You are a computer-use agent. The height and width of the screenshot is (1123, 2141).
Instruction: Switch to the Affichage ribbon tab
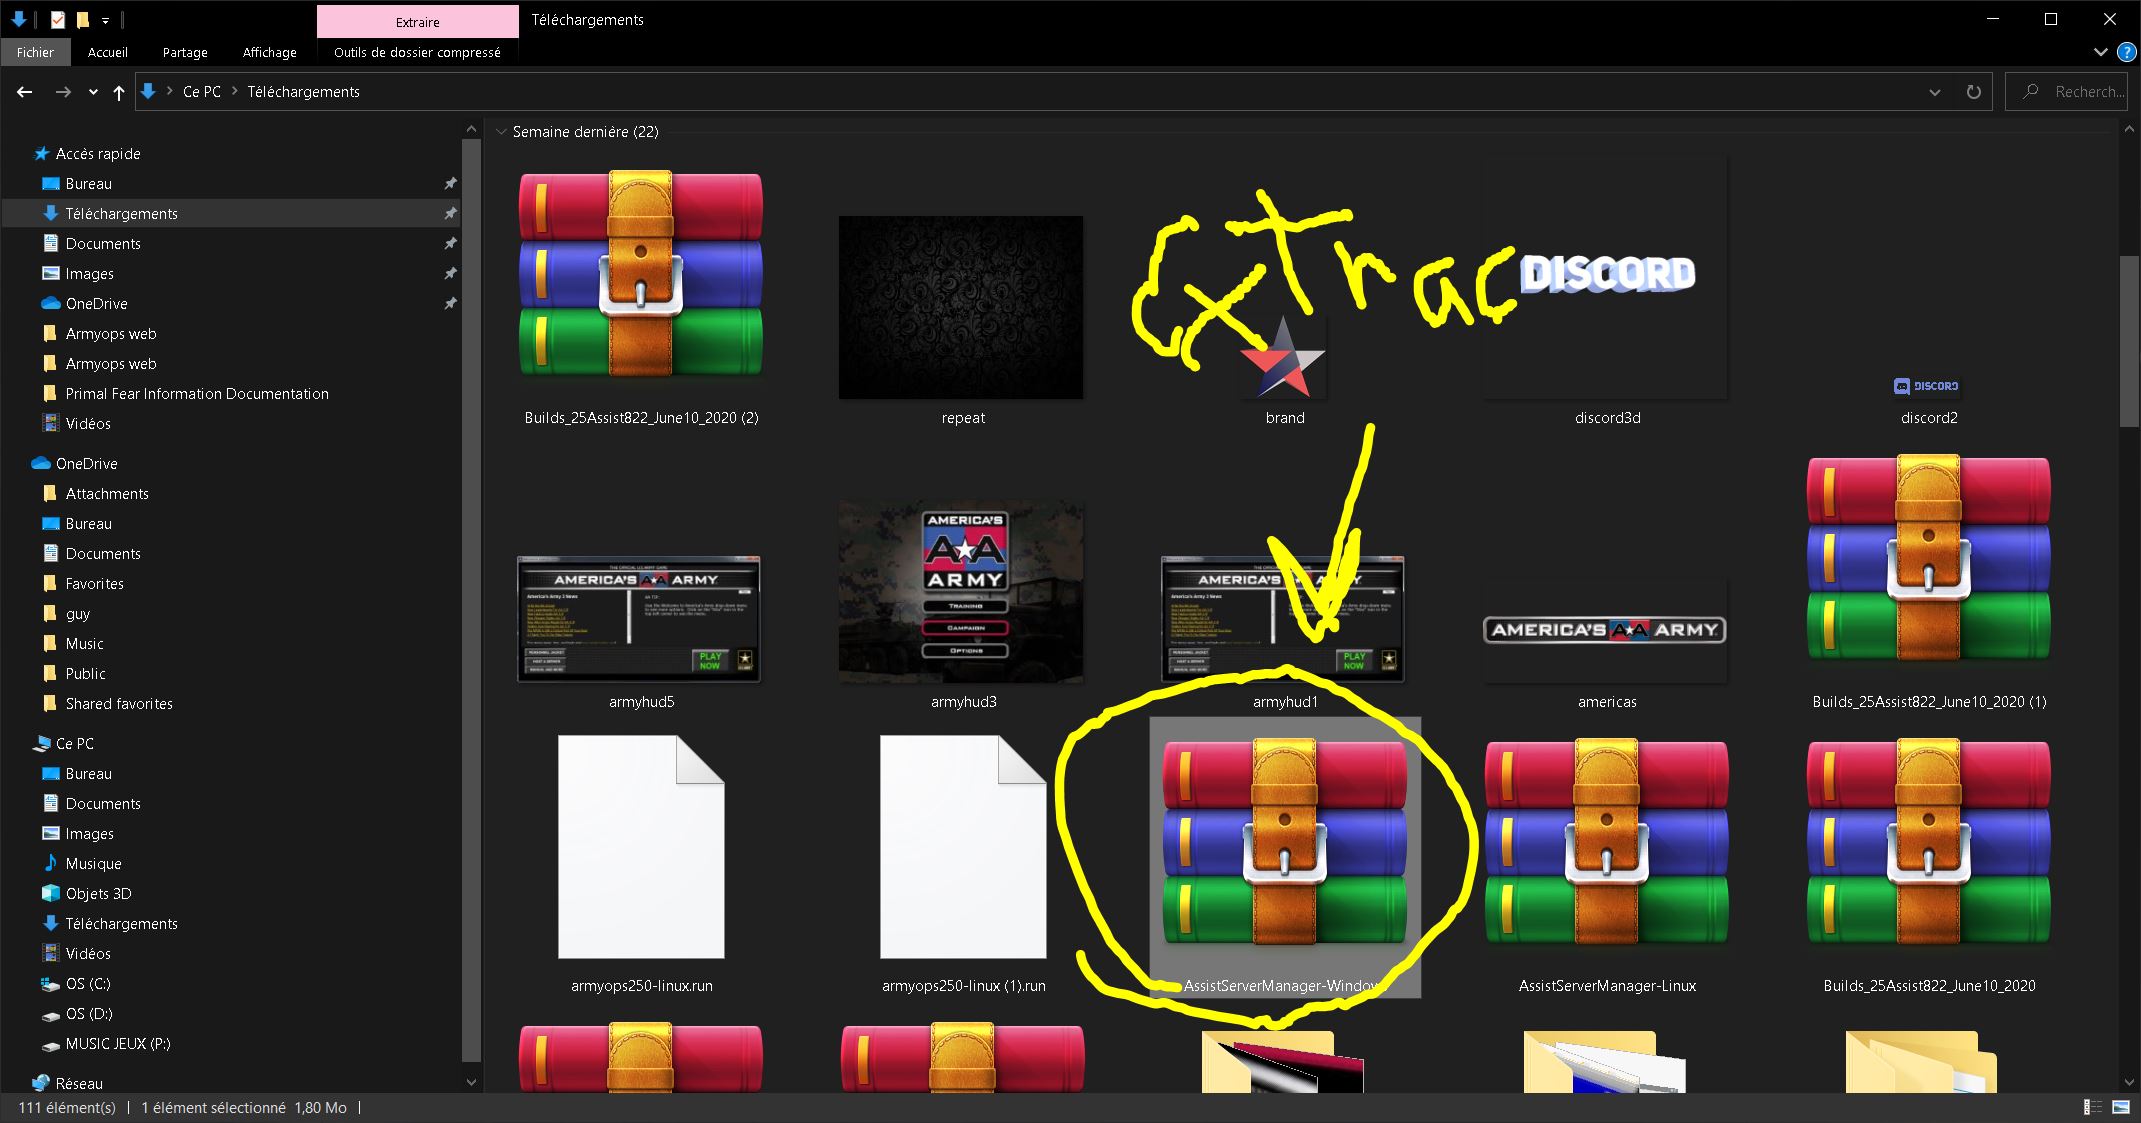[x=268, y=52]
